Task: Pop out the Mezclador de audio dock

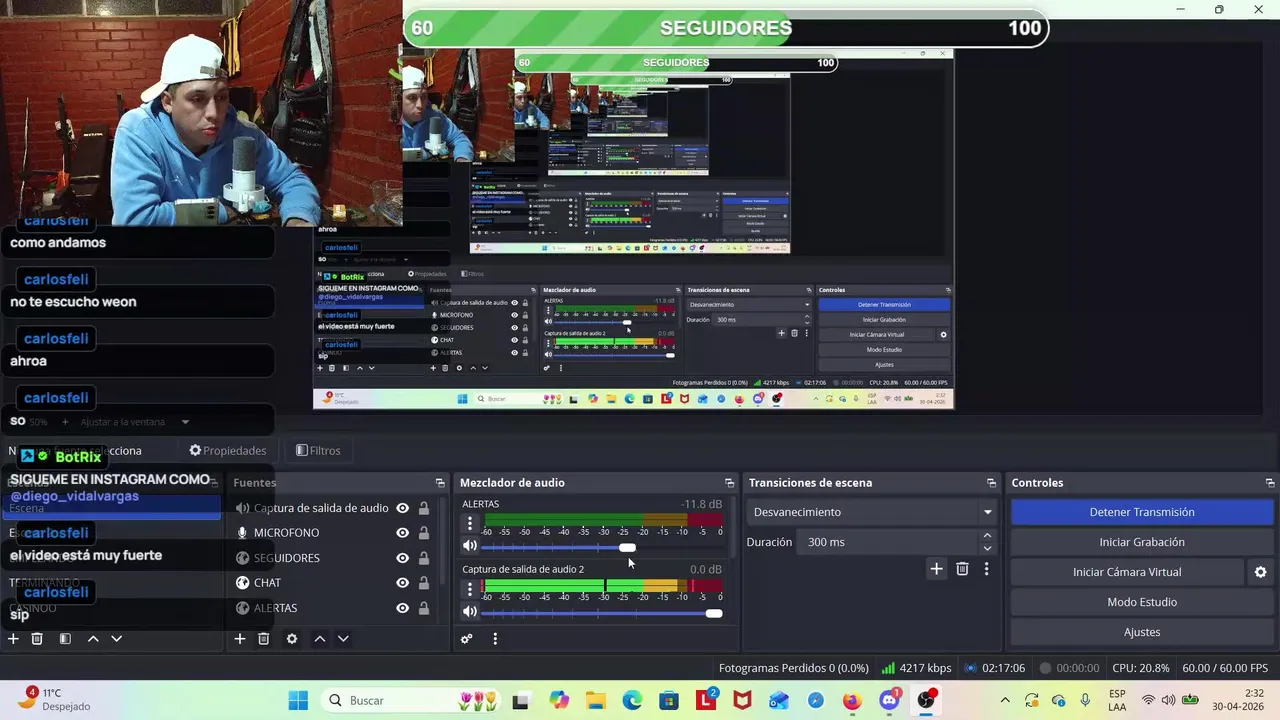Action: pos(729,483)
